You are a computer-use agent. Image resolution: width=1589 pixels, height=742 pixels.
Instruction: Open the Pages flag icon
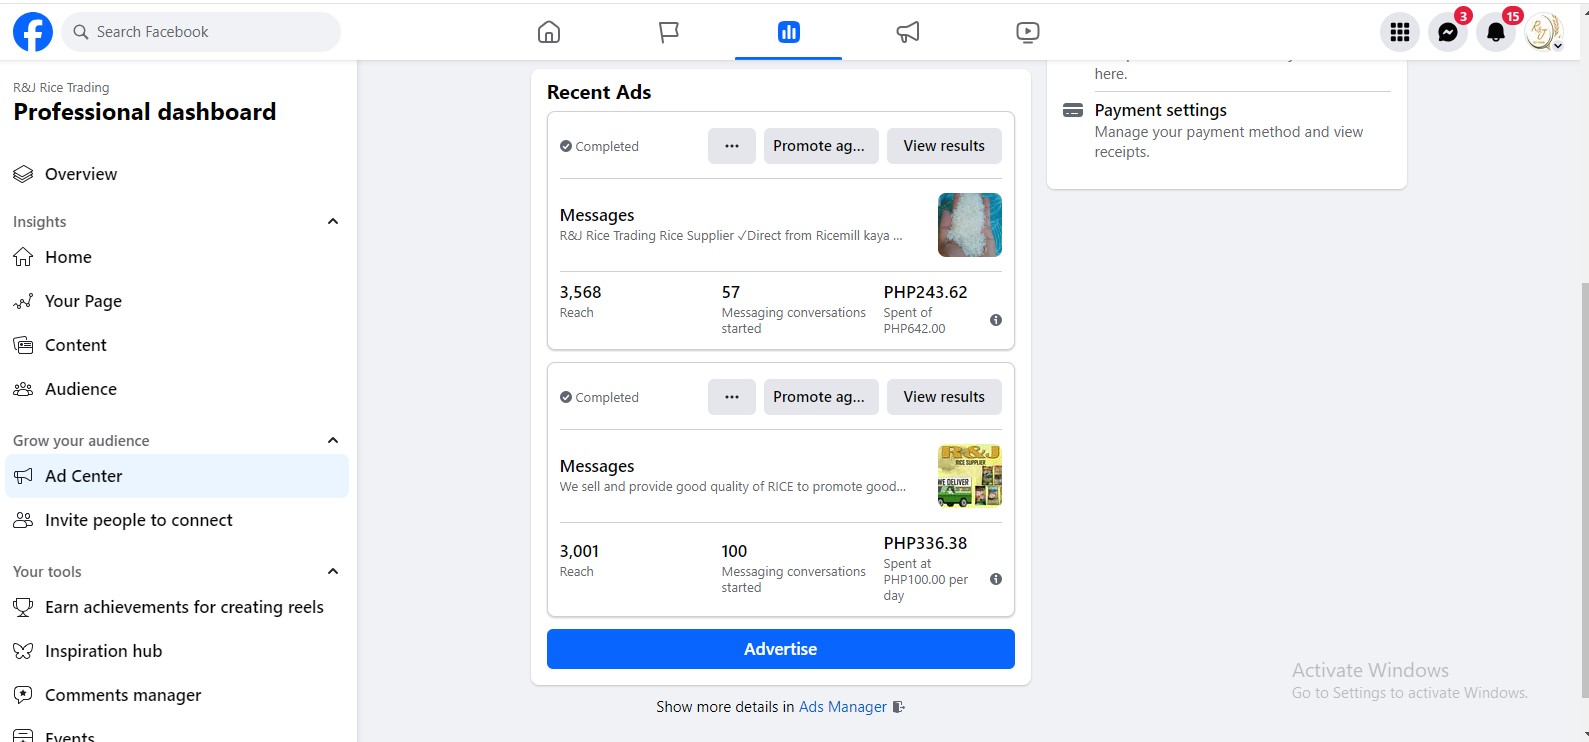click(x=669, y=32)
